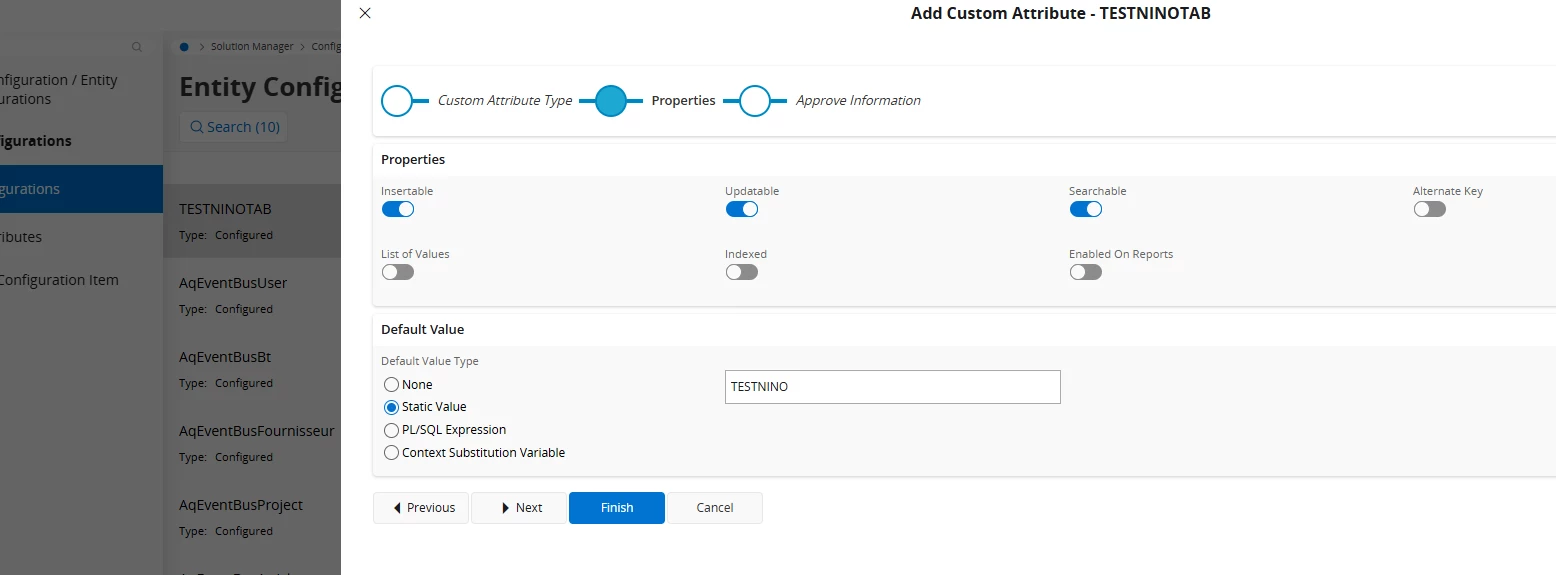Go to Custom Attribute Type step circle
Screen dimensions: 1556x575
click(x=397, y=101)
